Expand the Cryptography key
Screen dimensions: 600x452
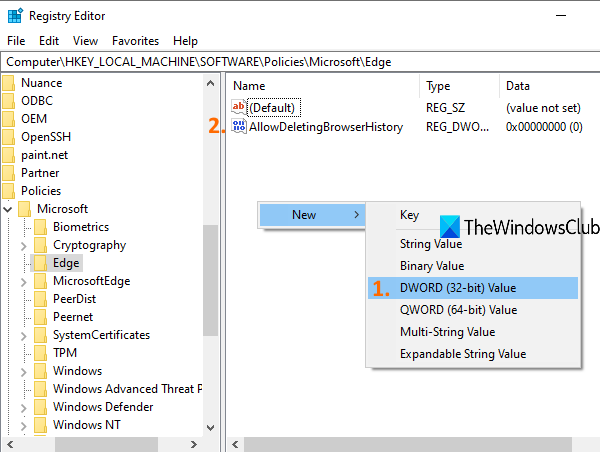pos(24,246)
